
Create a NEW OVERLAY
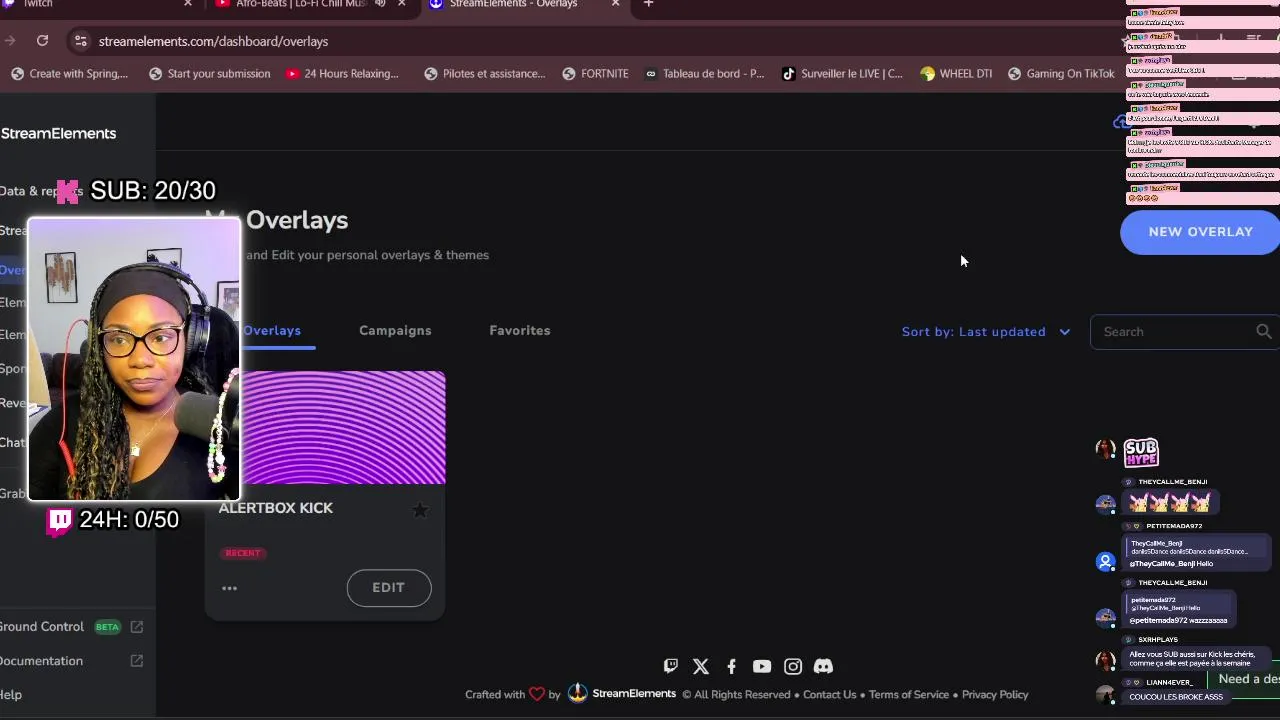pyautogui.click(x=1200, y=232)
